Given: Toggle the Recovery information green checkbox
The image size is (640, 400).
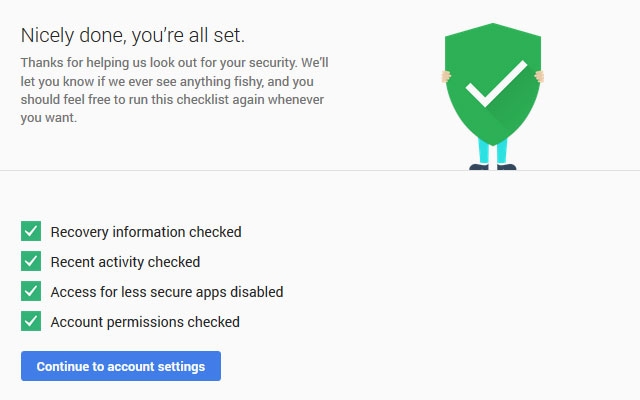Looking at the screenshot, I should pos(31,232).
